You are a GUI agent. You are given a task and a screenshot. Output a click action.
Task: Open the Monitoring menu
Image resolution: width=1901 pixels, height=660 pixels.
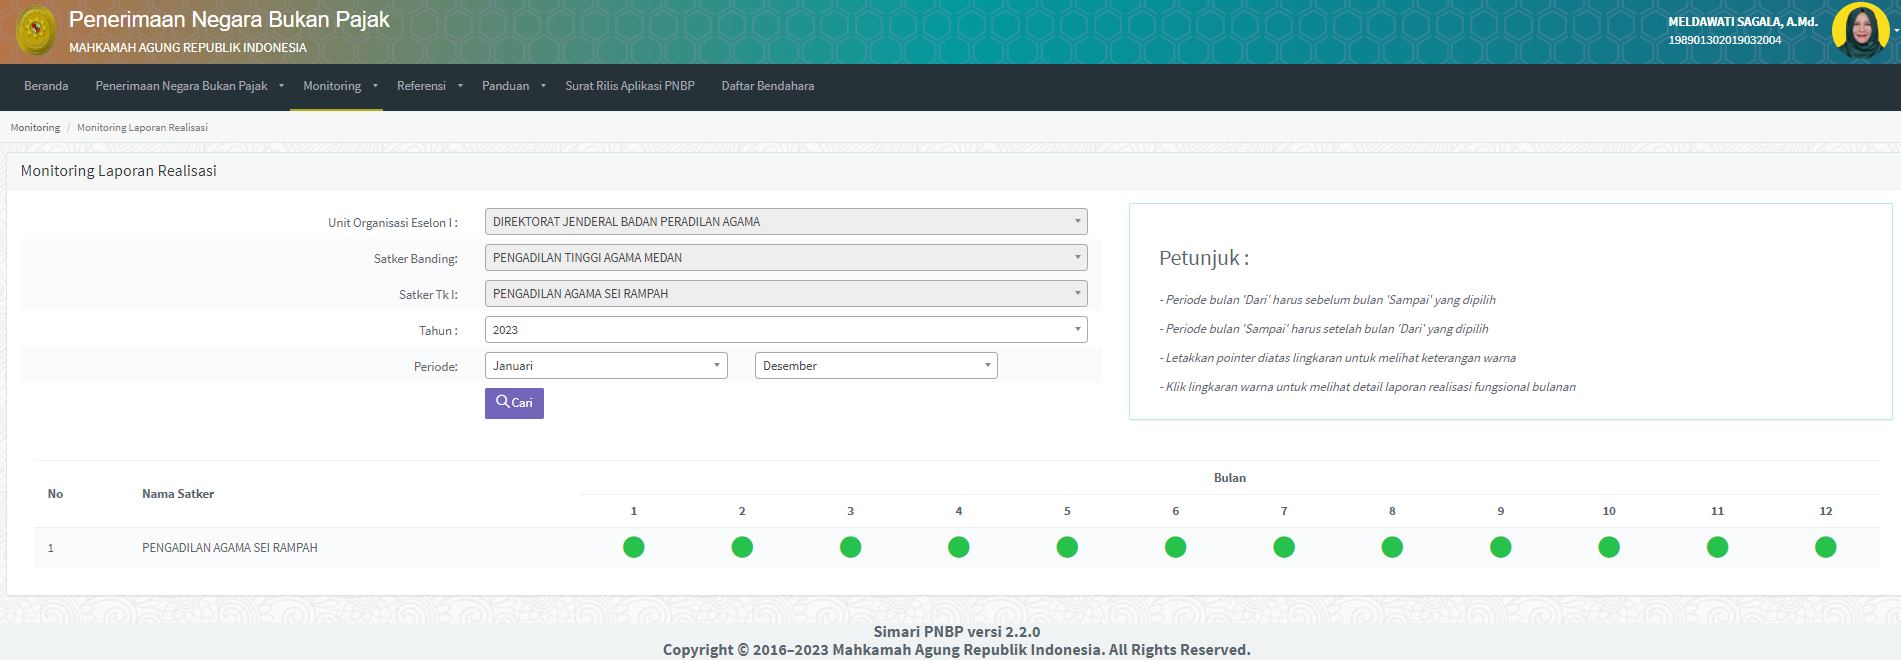pos(333,86)
